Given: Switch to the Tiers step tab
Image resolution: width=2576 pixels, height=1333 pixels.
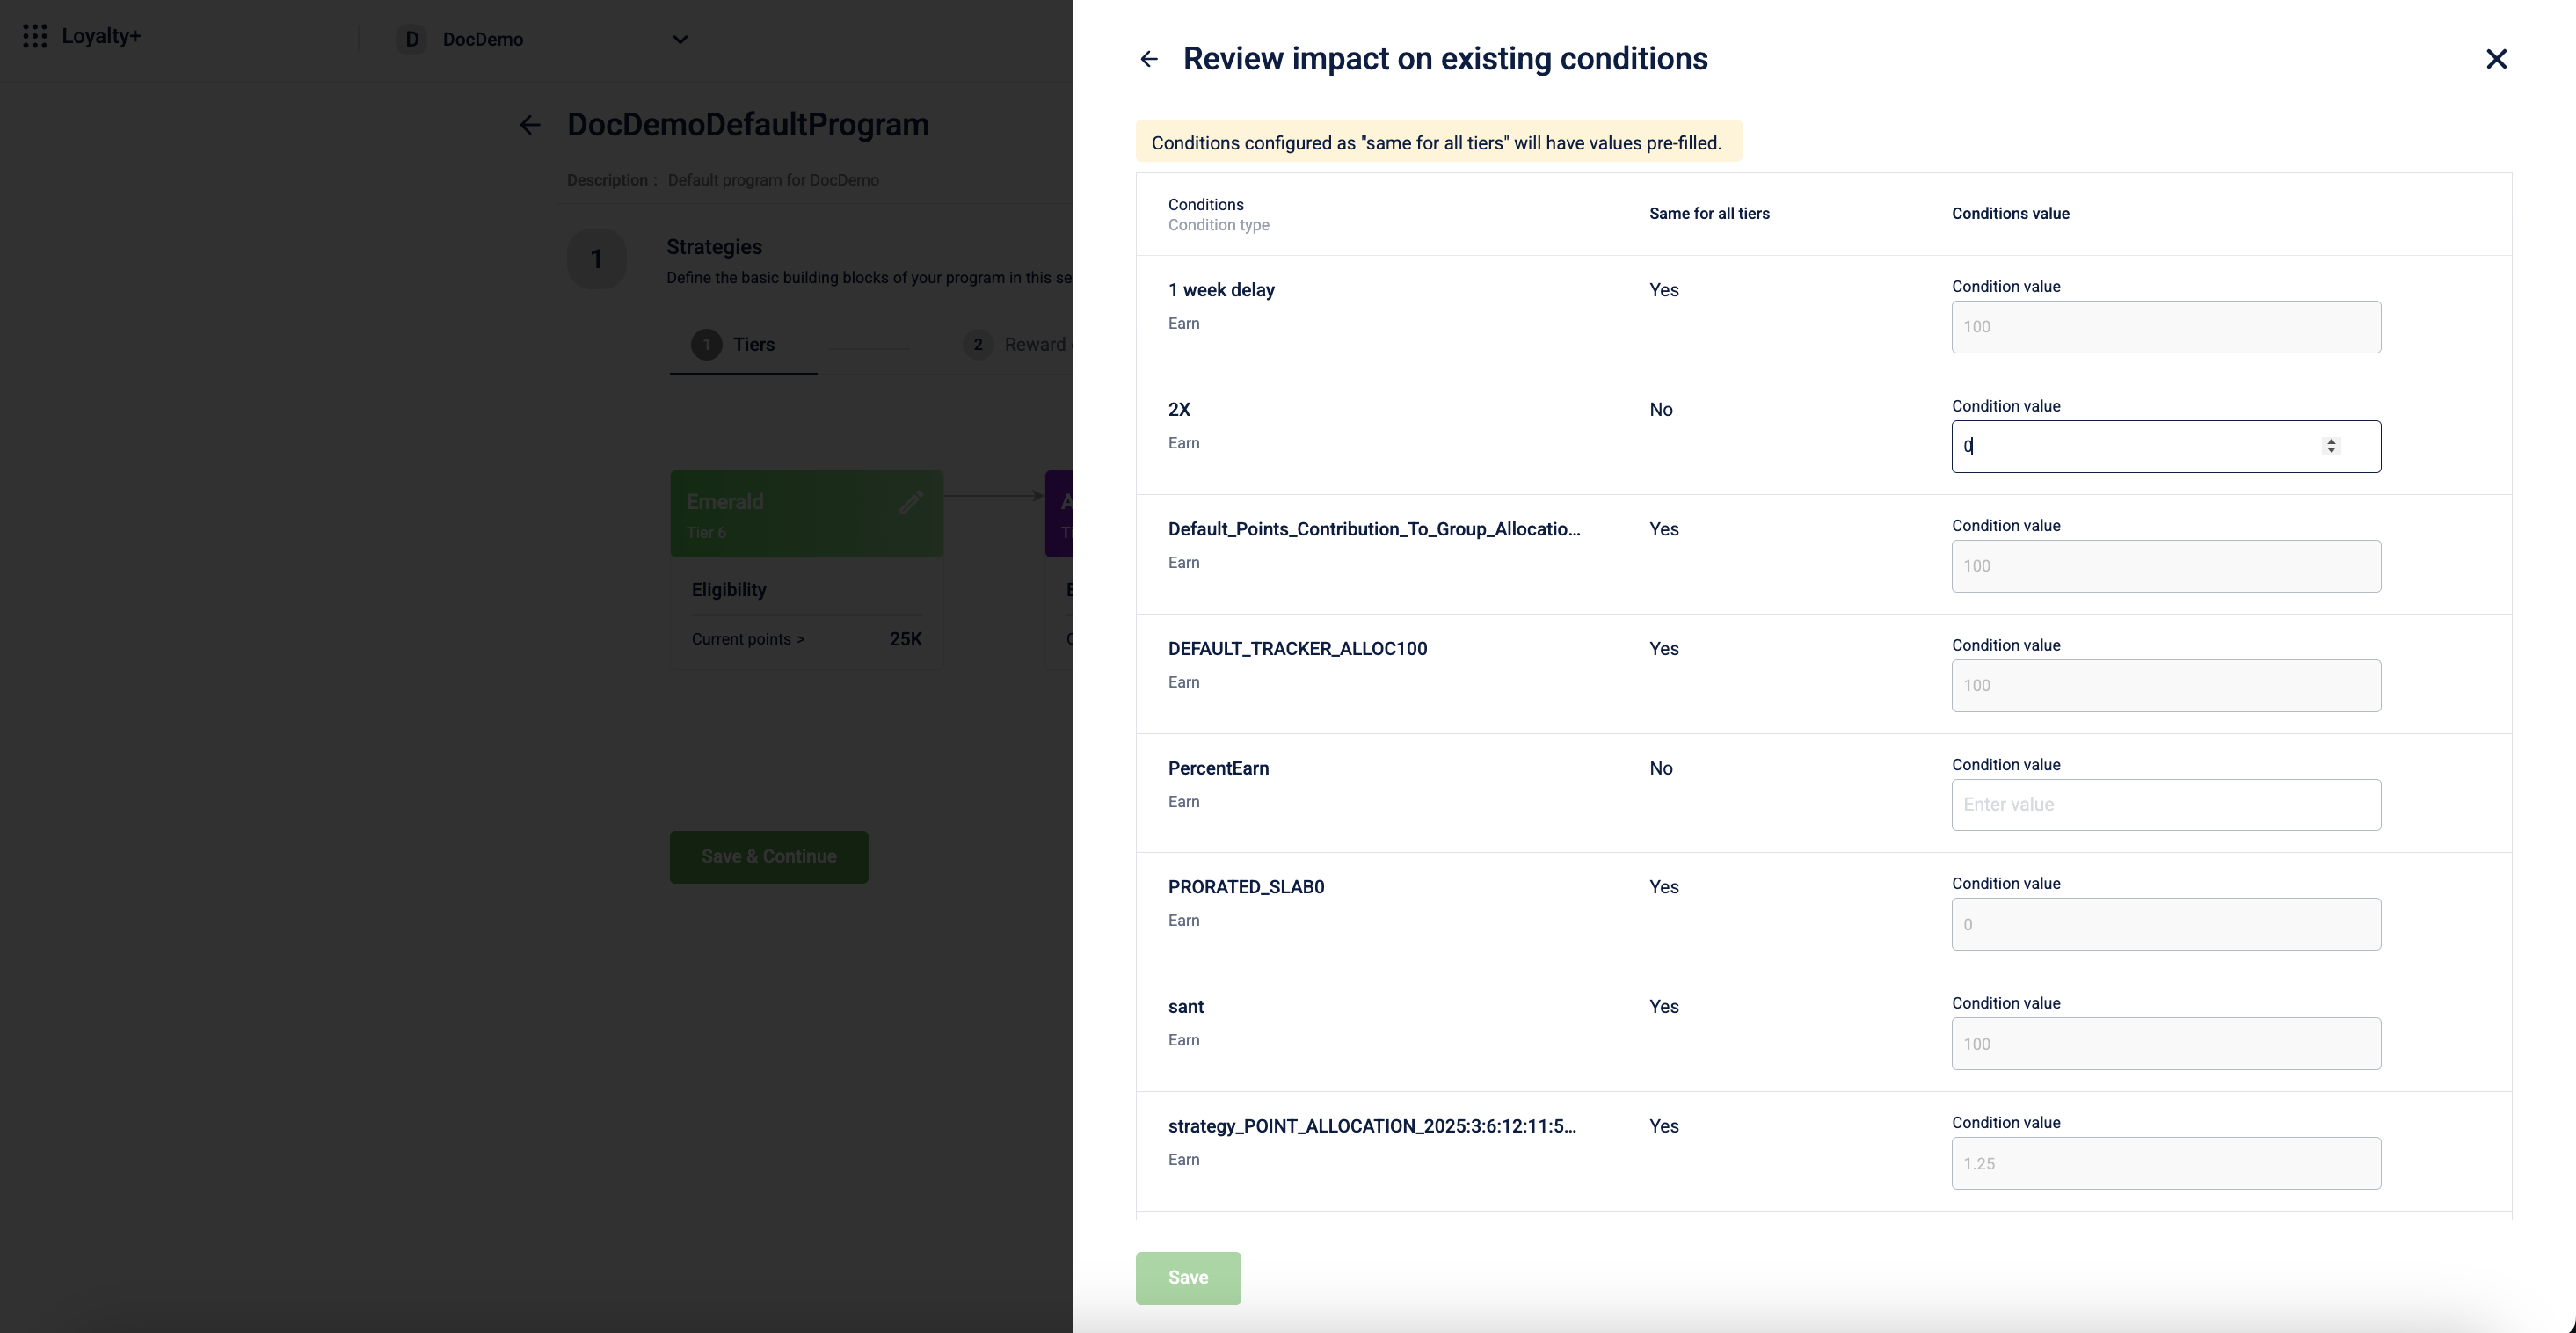Looking at the screenshot, I should click(x=742, y=345).
